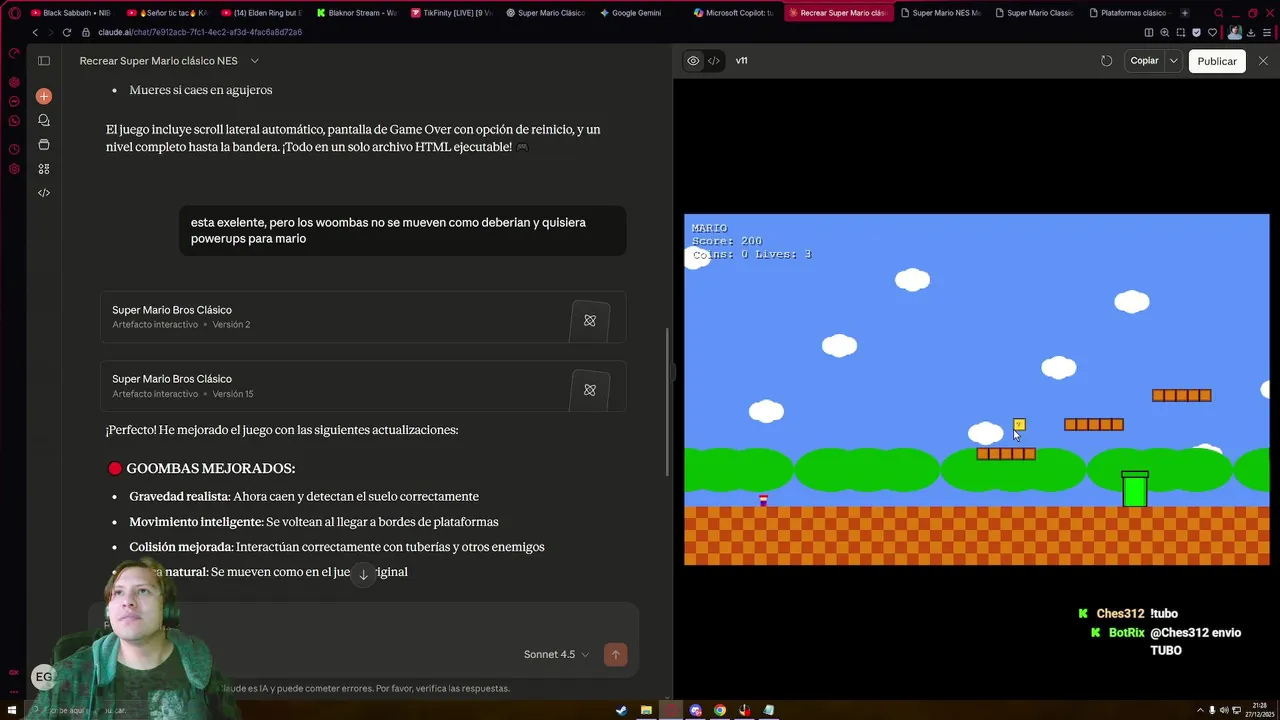Expand the conversation title dropdown

[x=255, y=61]
